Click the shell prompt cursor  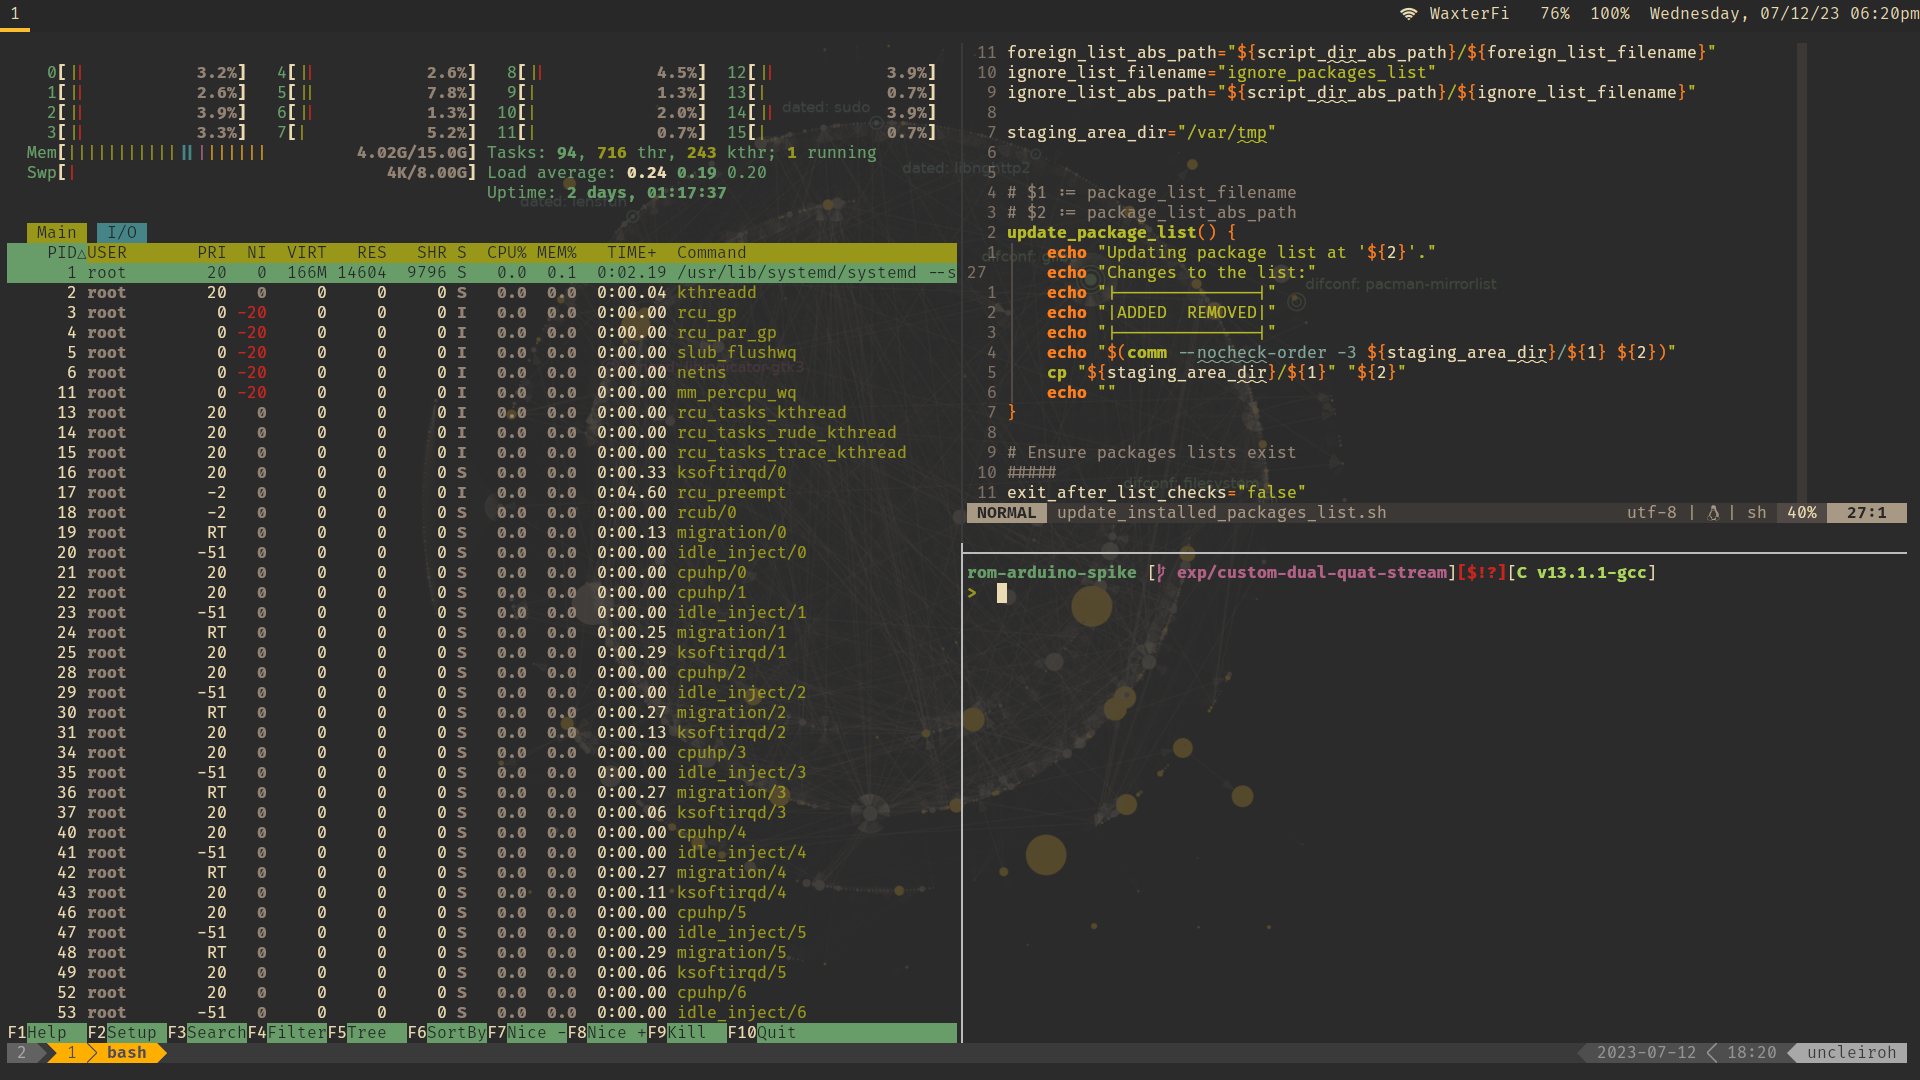1001,593
